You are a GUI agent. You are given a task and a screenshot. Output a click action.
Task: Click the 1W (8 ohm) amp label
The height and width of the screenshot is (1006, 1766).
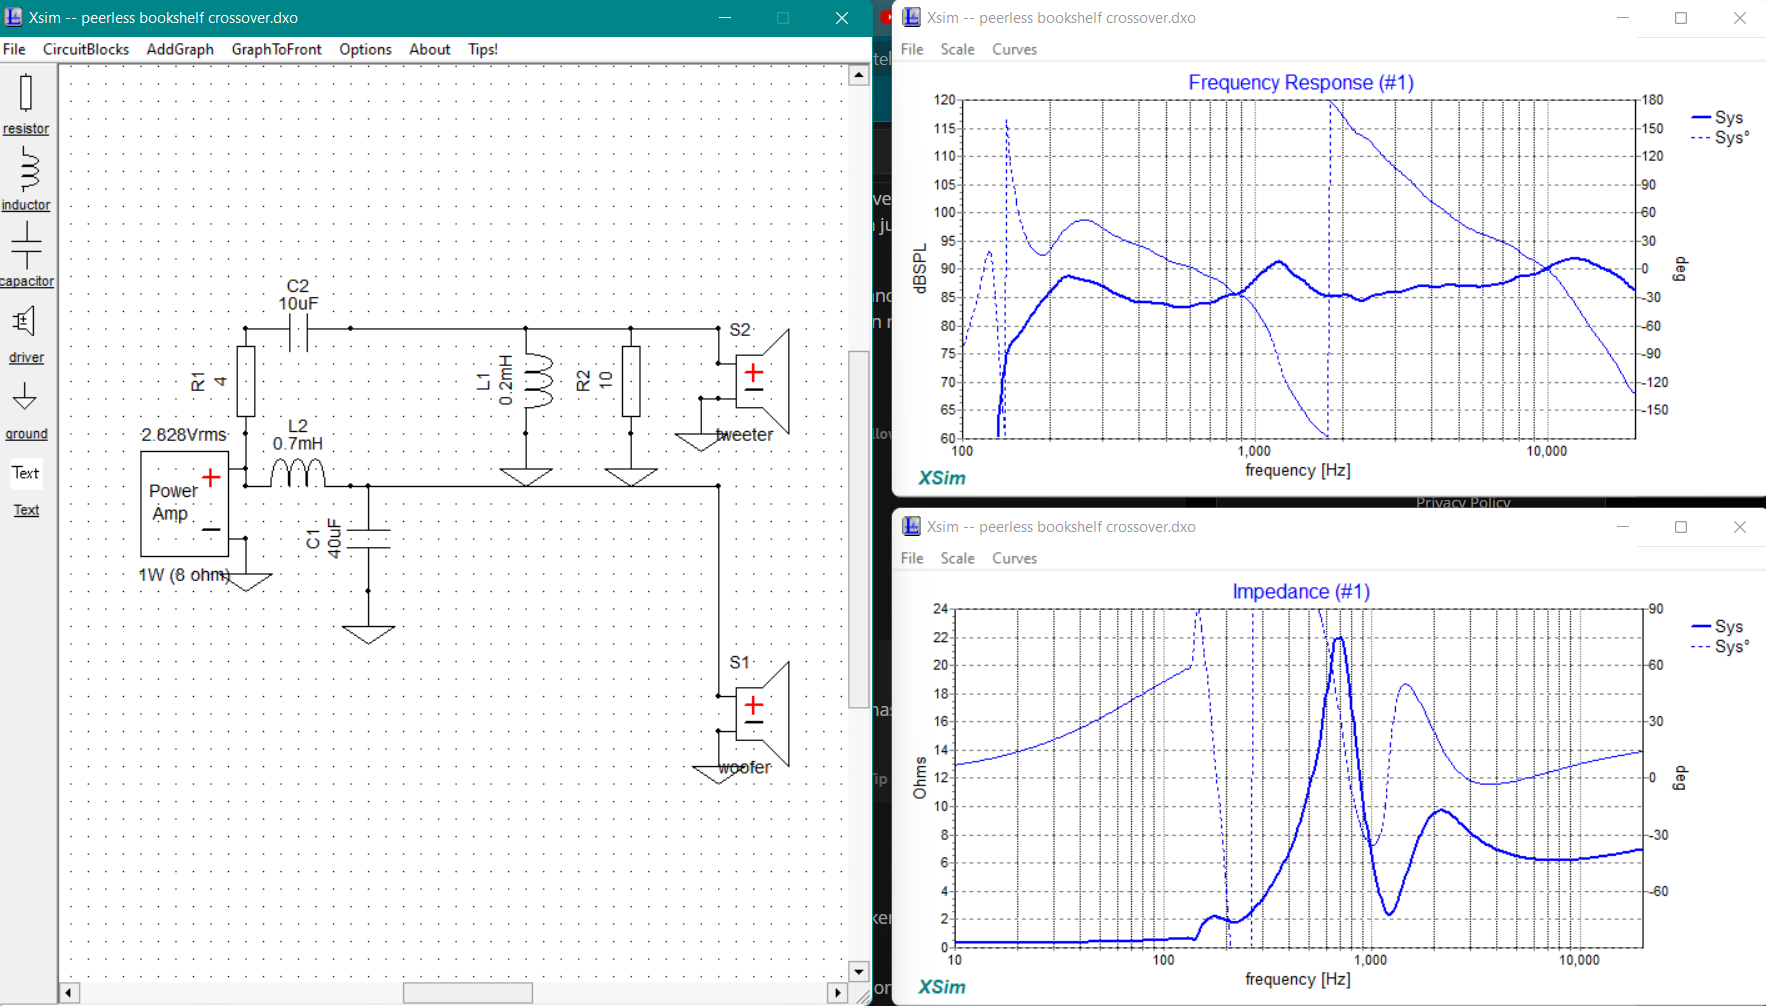click(x=184, y=575)
